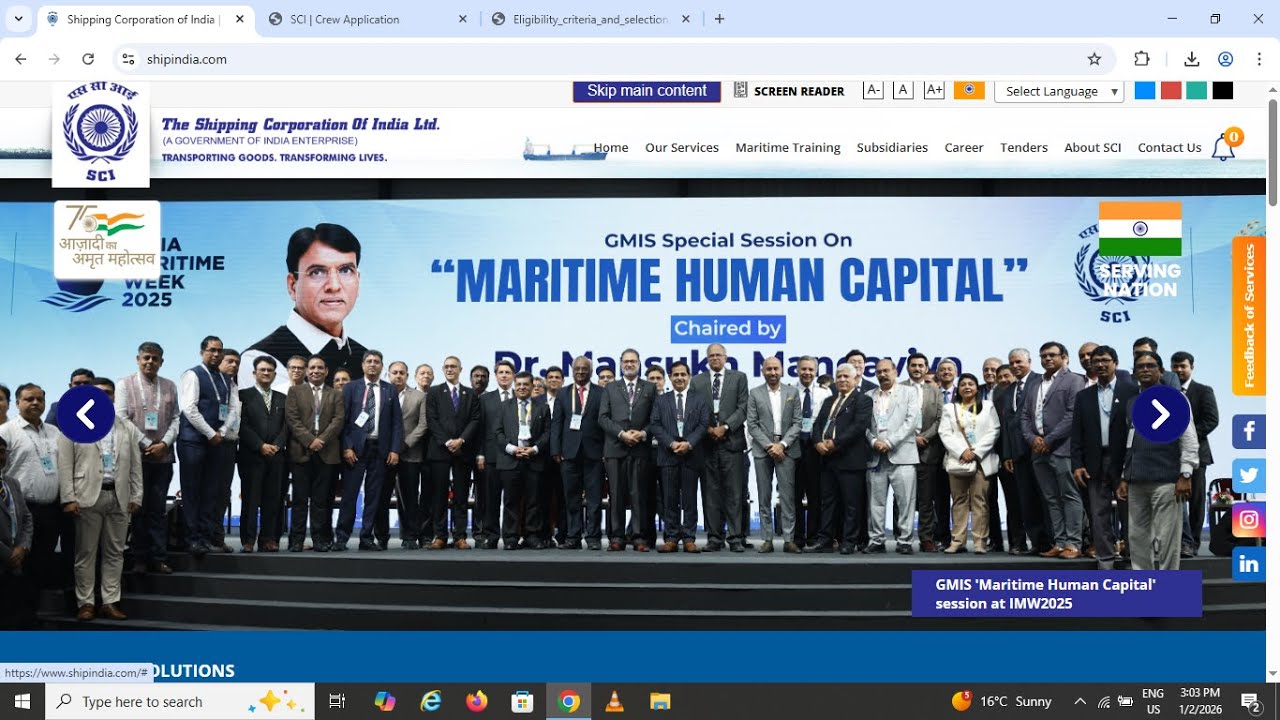Open SCI Facebook page icon
The image size is (1280, 720).
coord(1249,432)
